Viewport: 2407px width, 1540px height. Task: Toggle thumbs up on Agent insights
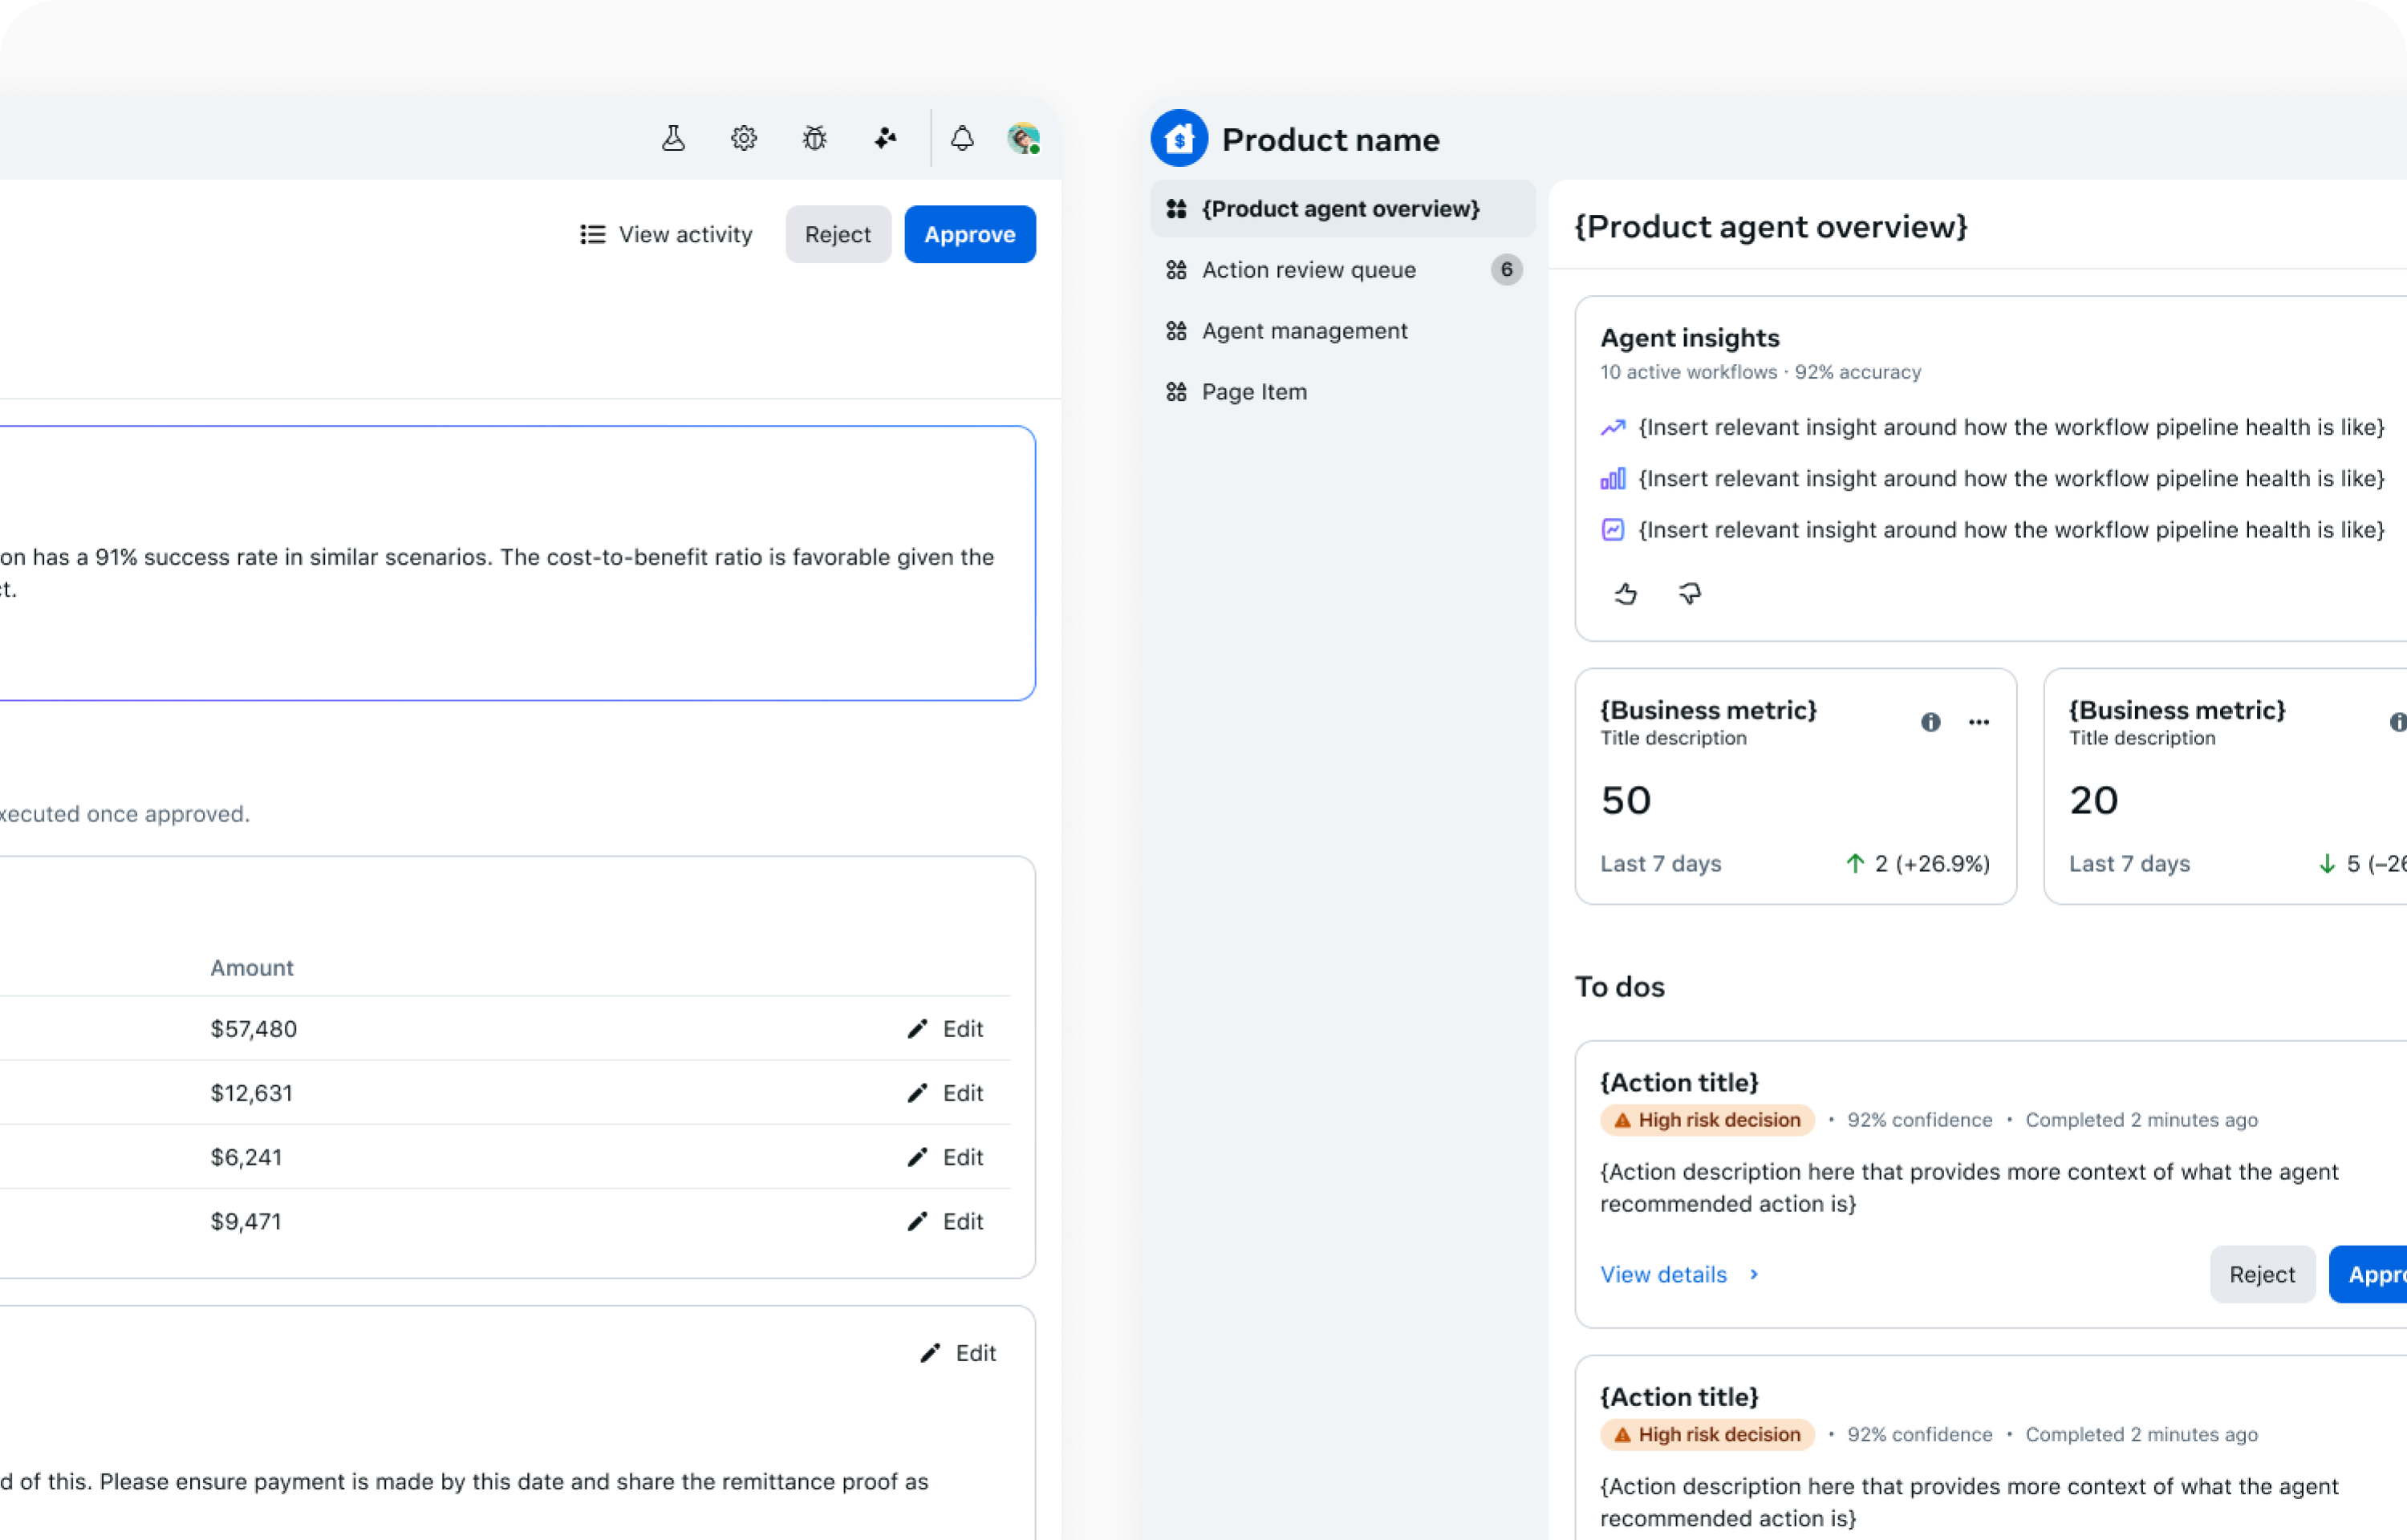click(x=1625, y=593)
